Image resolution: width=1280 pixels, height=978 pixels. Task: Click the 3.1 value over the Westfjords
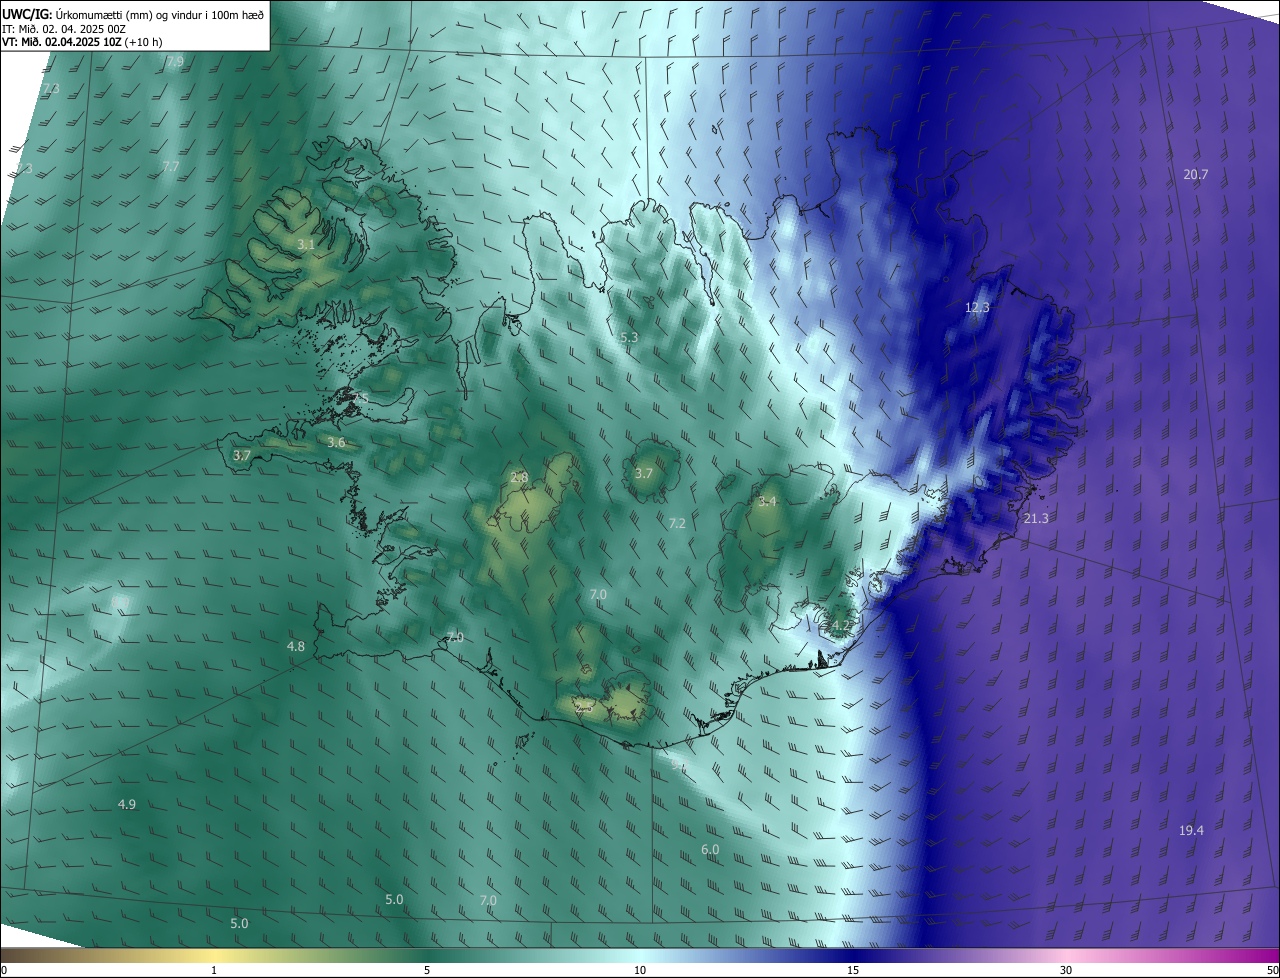click(x=306, y=244)
